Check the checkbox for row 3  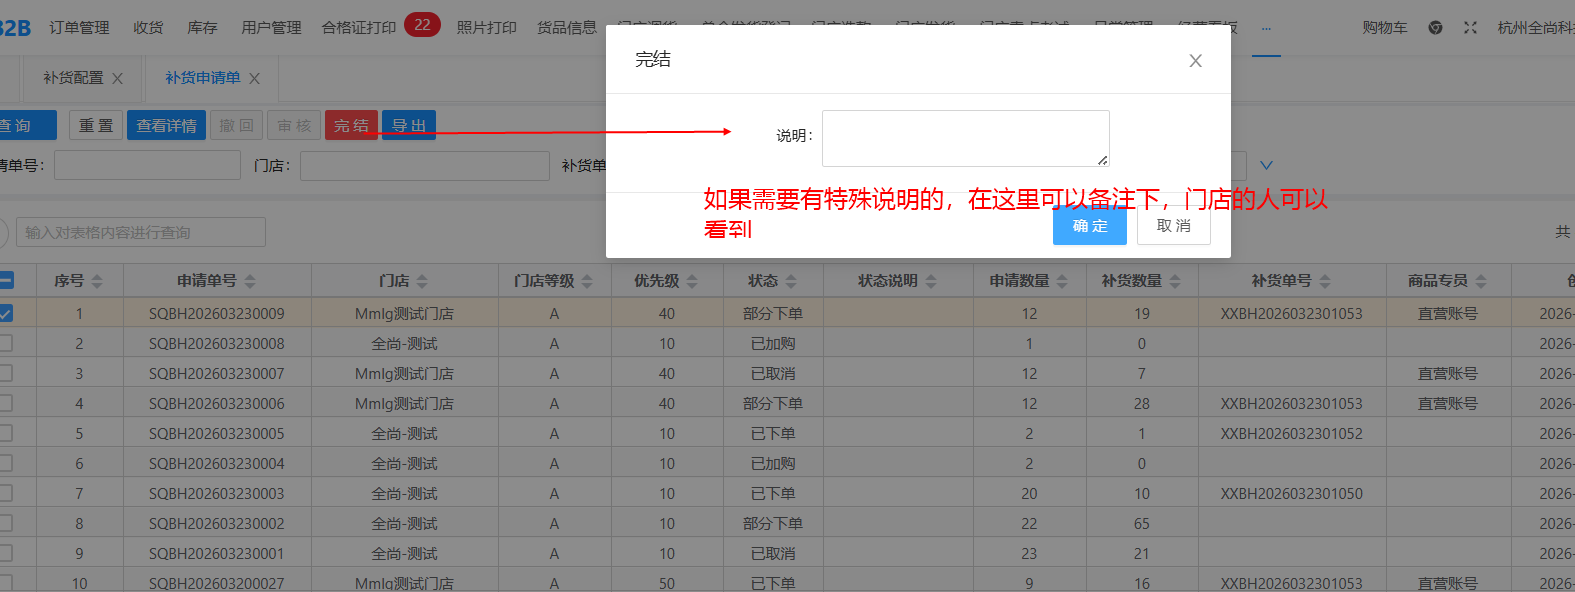click(x=6, y=373)
